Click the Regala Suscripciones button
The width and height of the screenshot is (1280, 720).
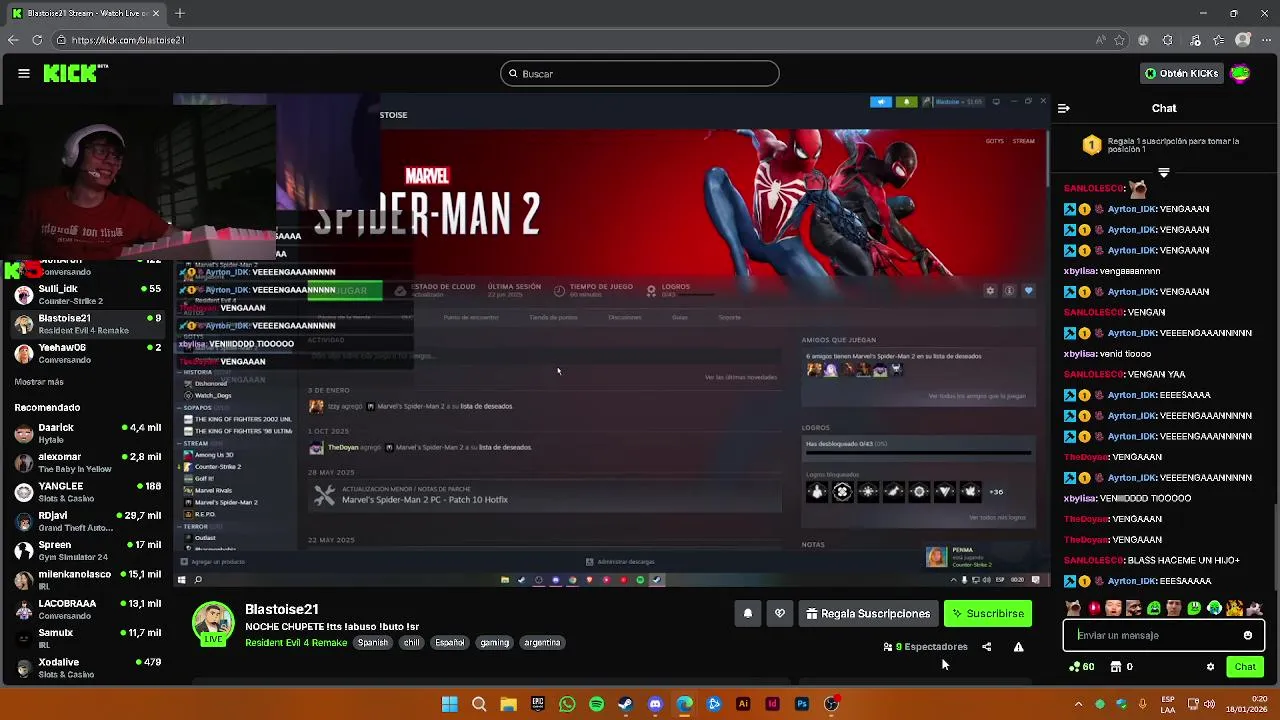868,613
